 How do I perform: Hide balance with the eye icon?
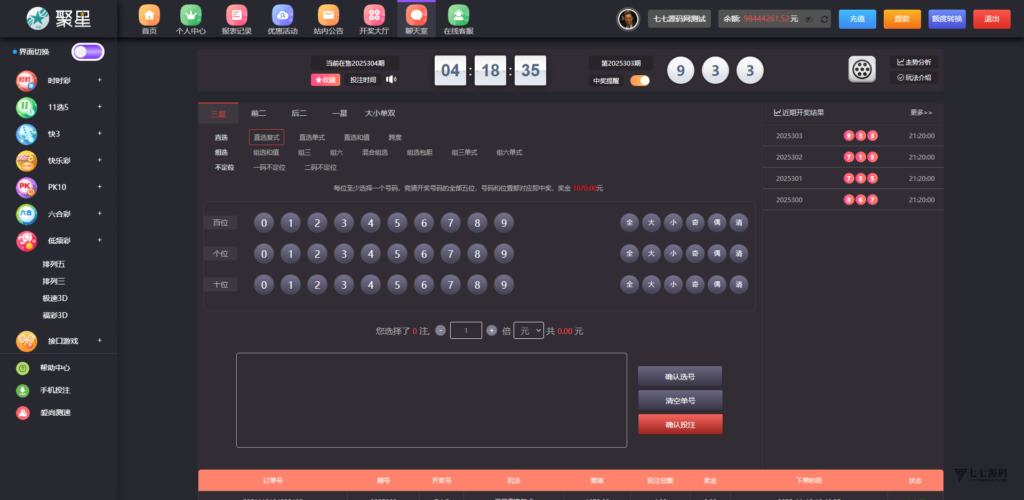coord(810,19)
